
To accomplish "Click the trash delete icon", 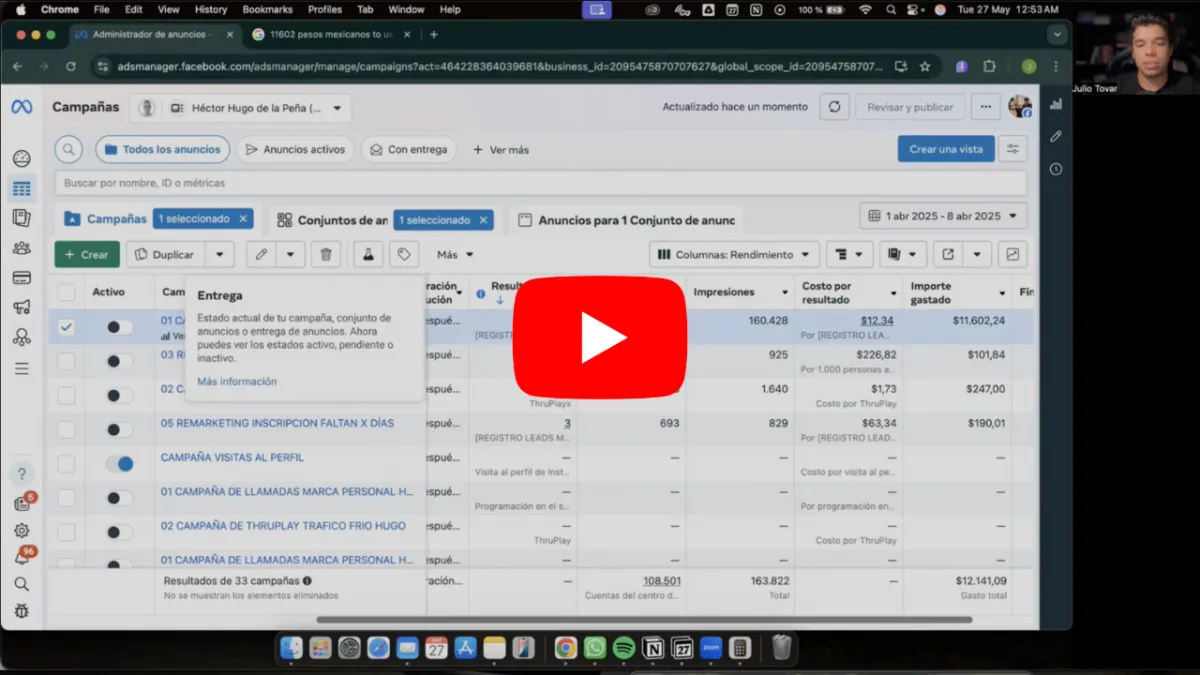I will [326, 255].
